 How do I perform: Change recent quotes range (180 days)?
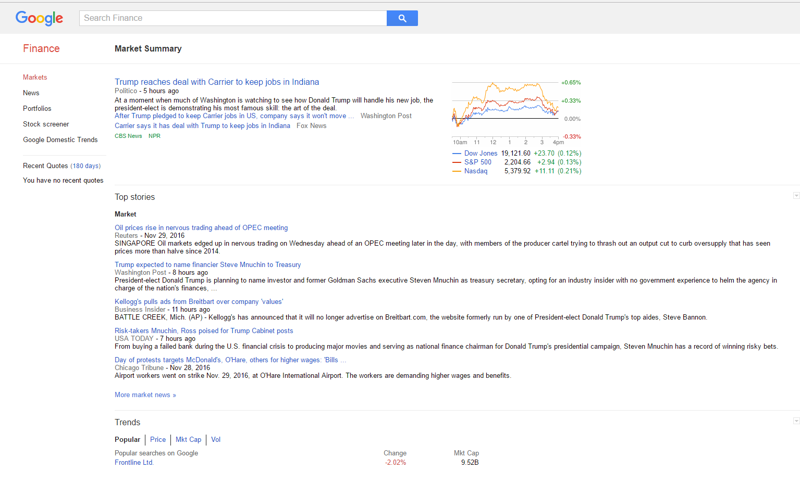pos(85,166)
